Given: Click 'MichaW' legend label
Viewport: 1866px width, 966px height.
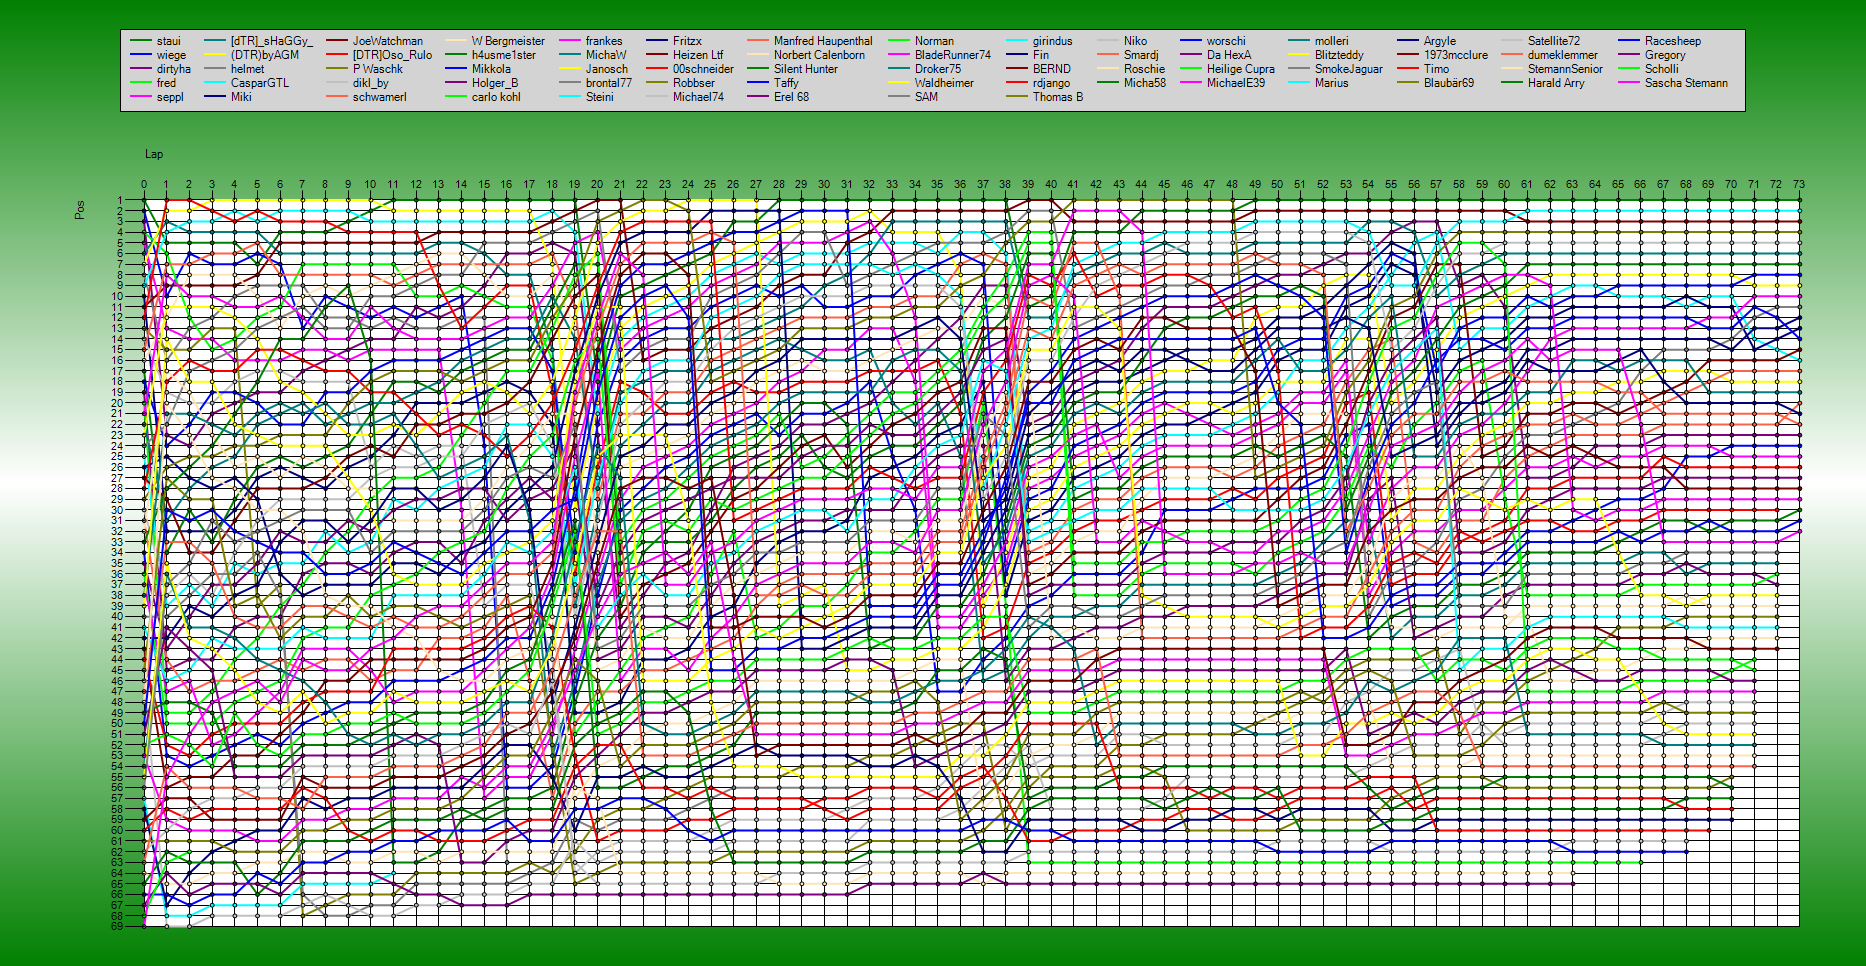Looking at the screenshot, I should pyautogui.click(x=606, y=55).
